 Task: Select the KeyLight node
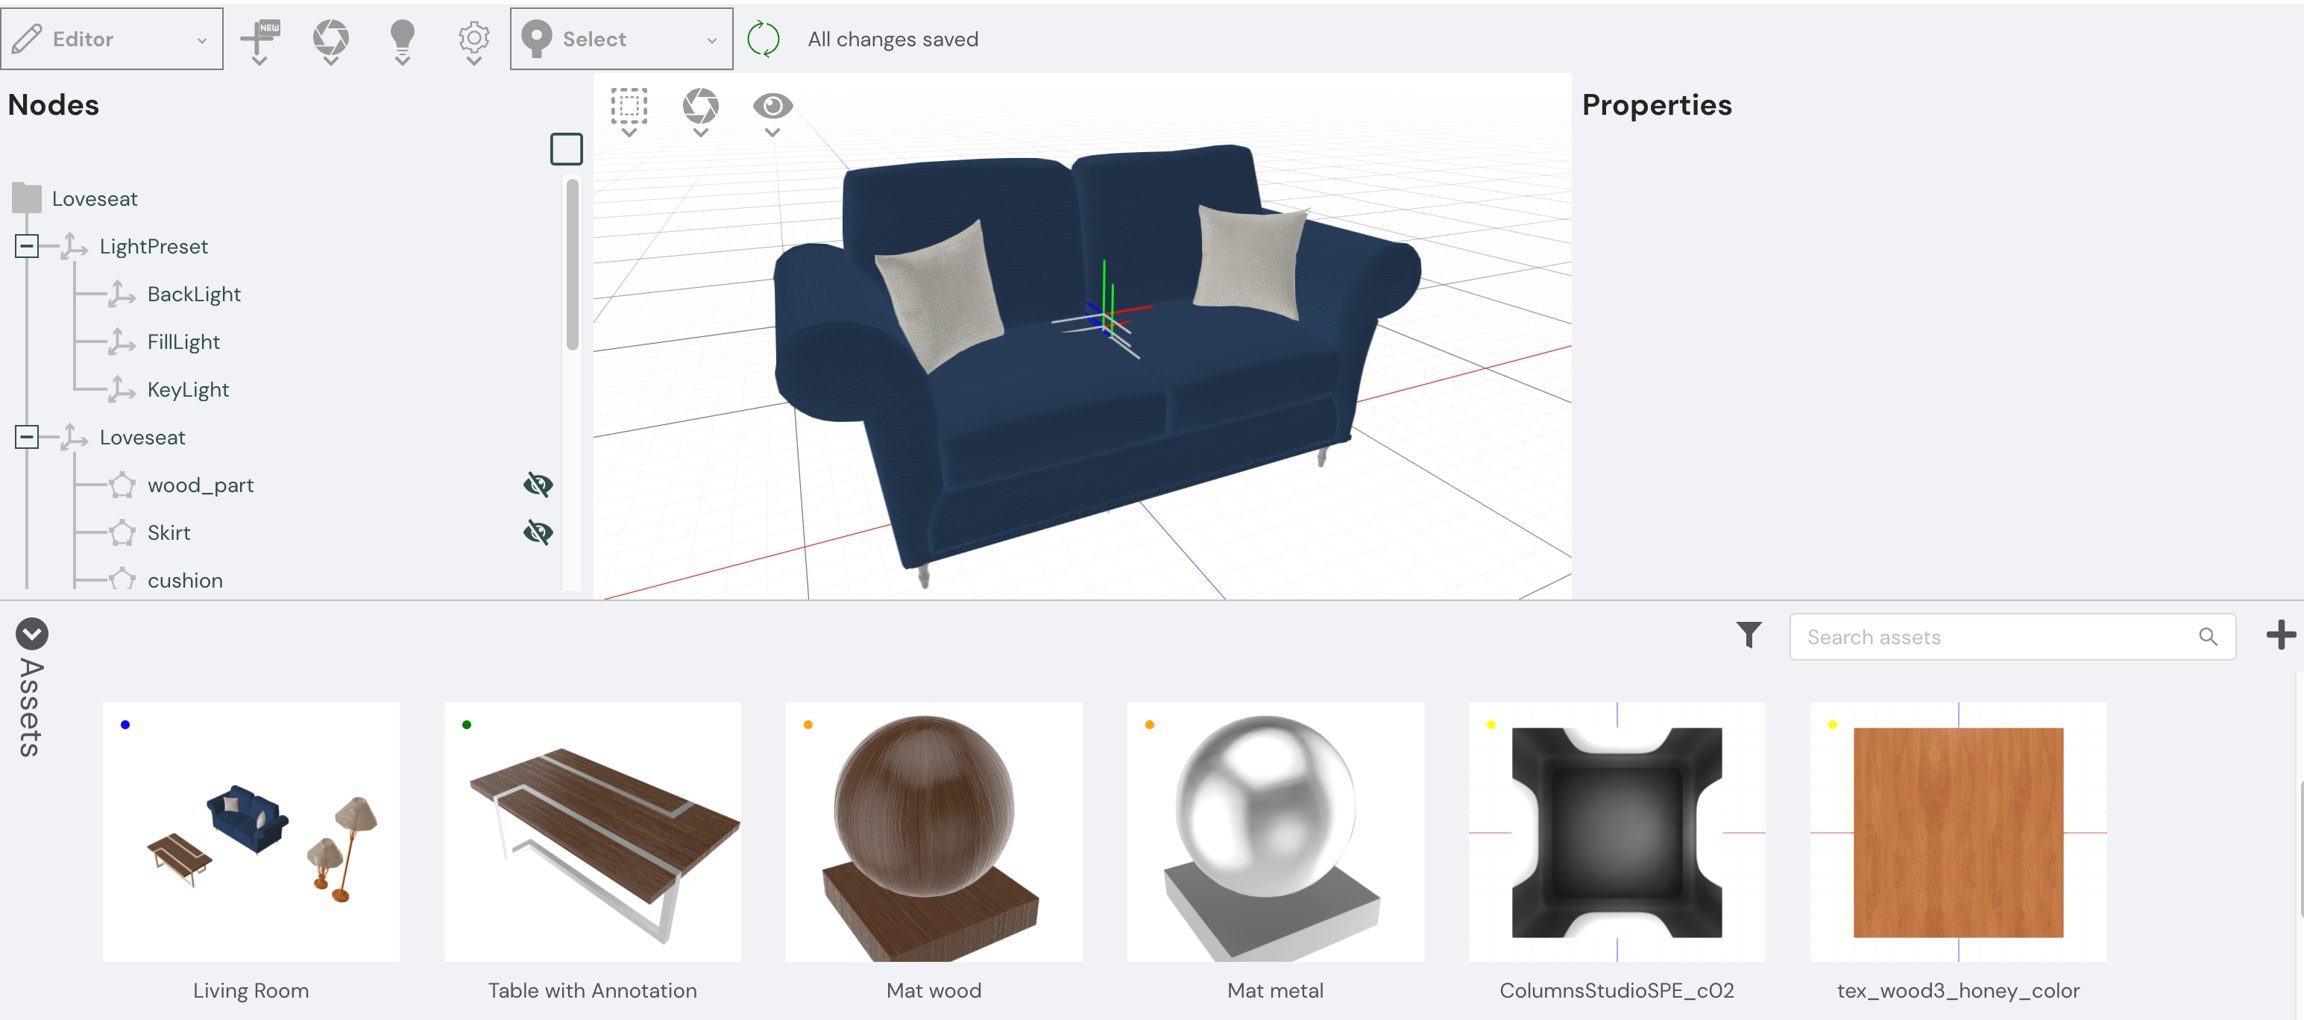[188, 390]
